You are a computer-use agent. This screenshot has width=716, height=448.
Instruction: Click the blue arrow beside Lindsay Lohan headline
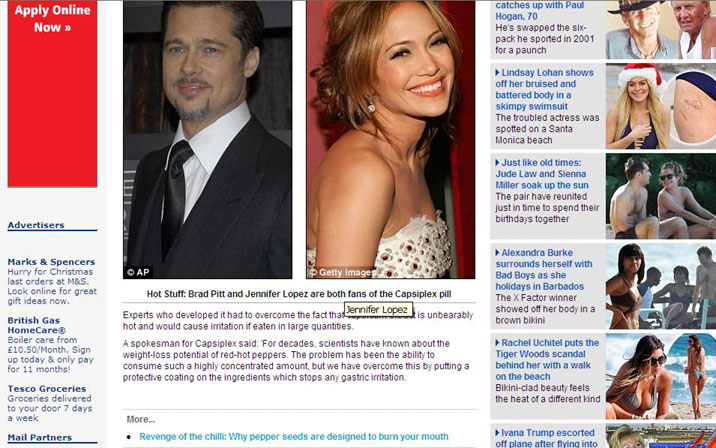point(497,73)
